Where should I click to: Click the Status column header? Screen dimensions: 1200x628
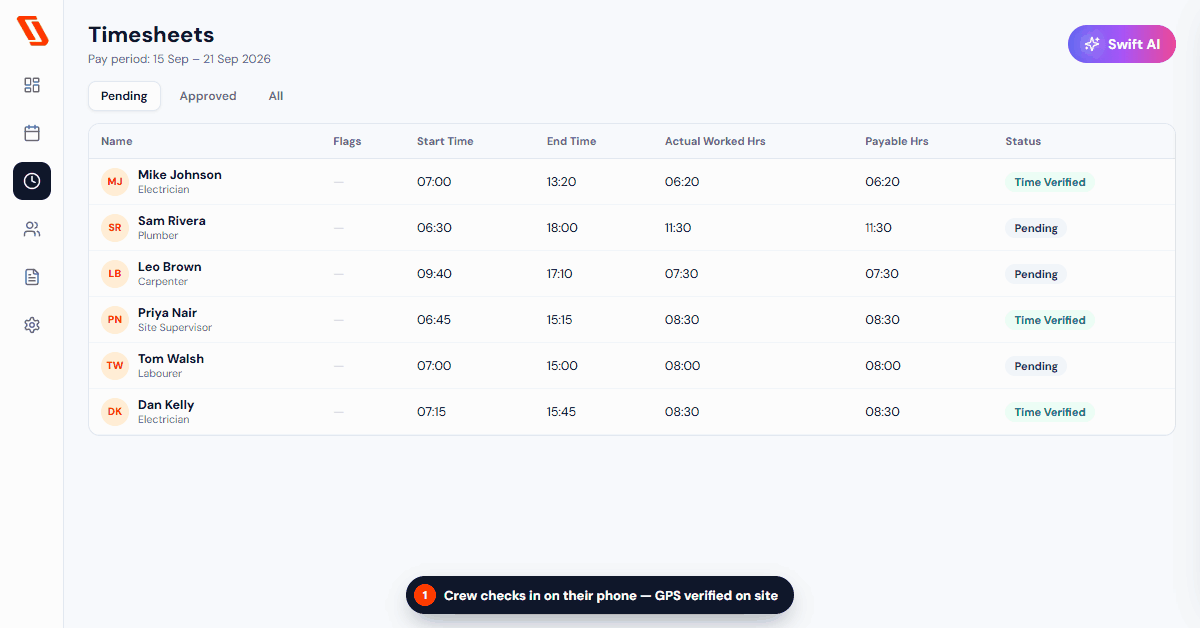click(1023, 141)
